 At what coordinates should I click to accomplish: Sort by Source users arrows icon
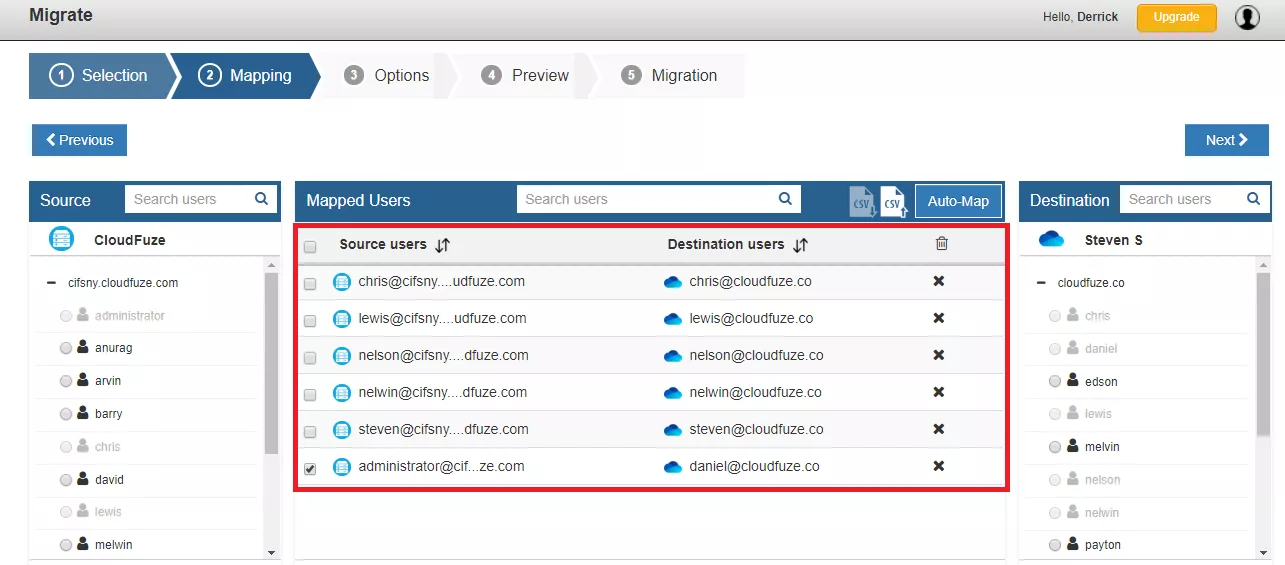pos(443,245)
